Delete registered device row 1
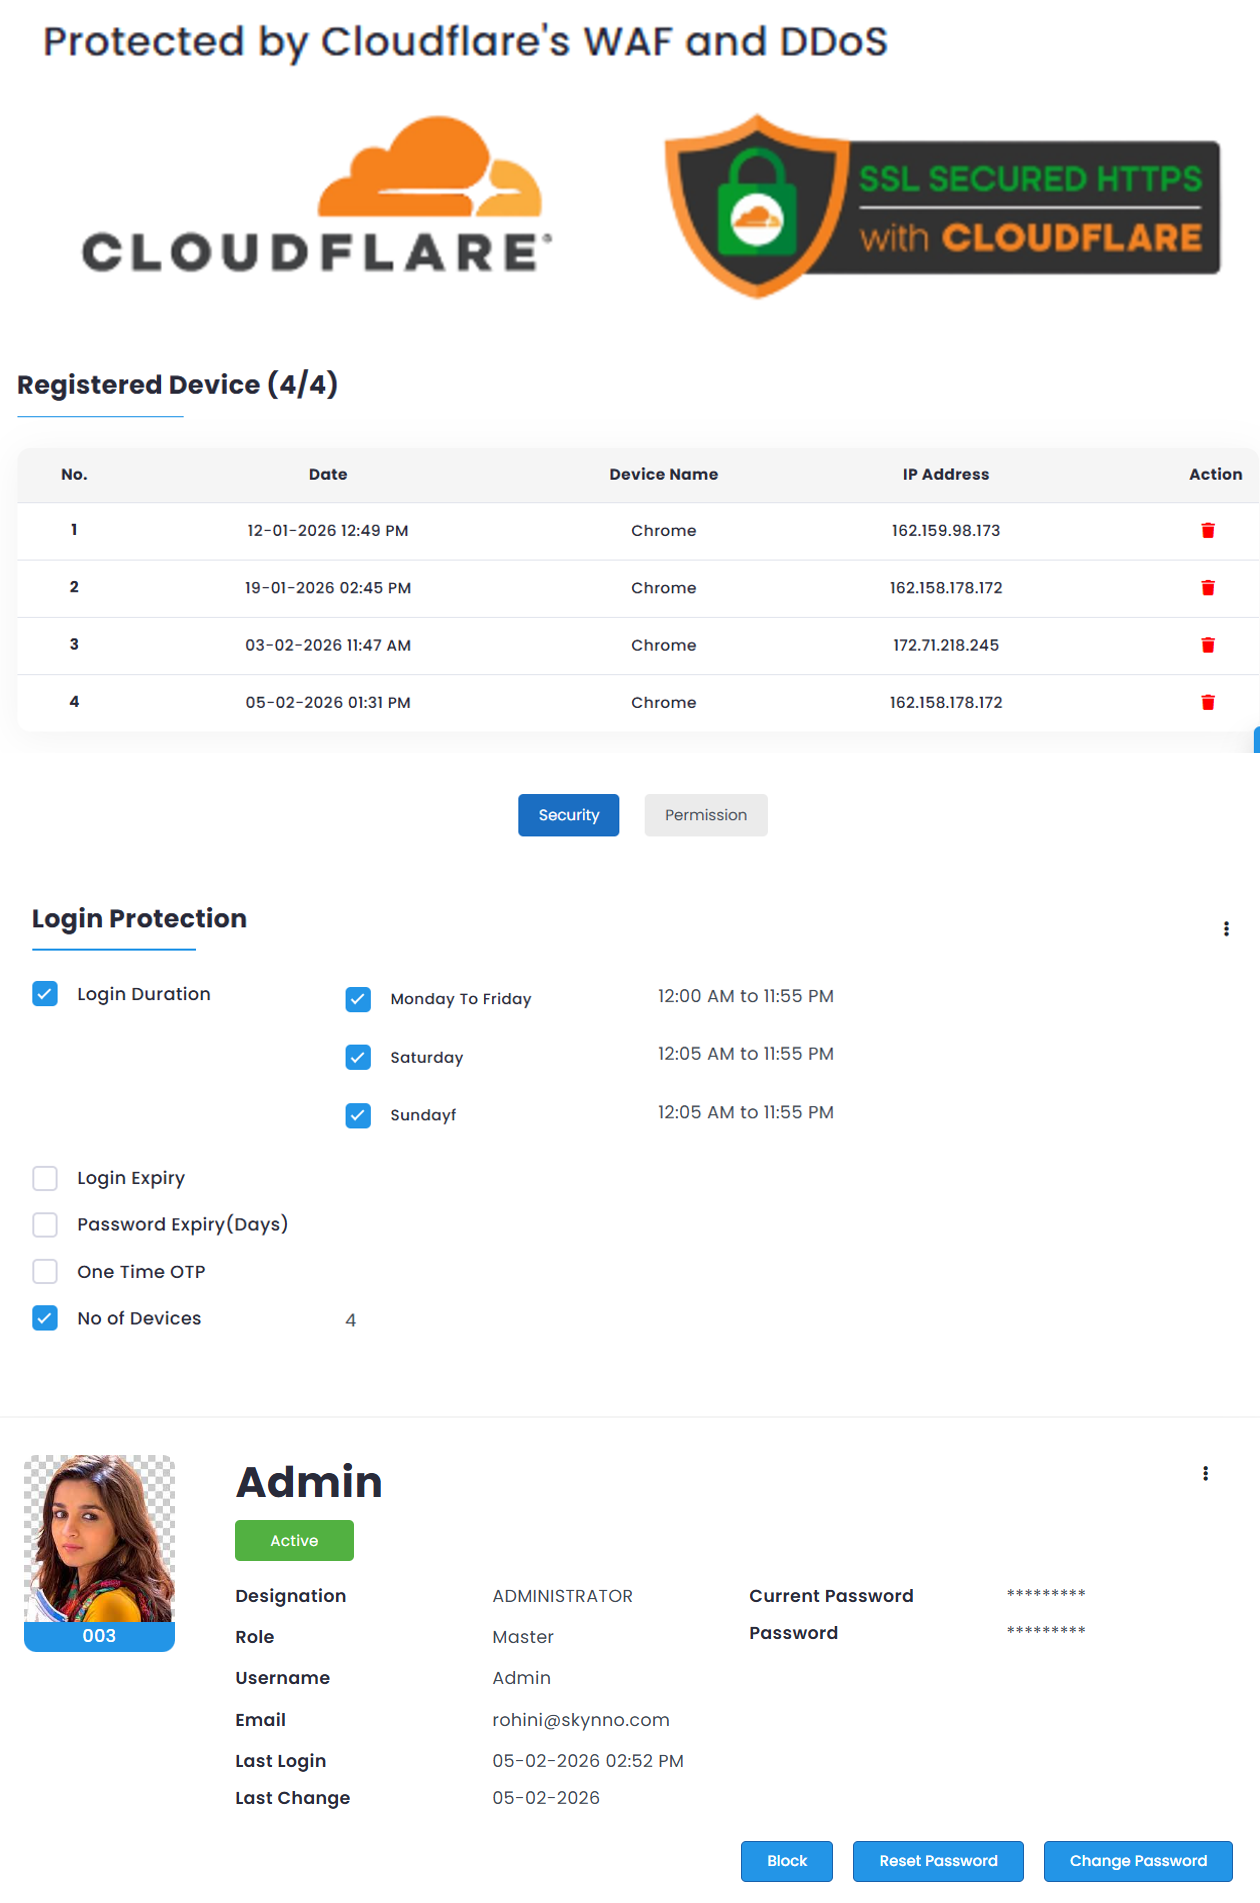Screen dimensions: 1260x1903 (x=1207, y=530)
